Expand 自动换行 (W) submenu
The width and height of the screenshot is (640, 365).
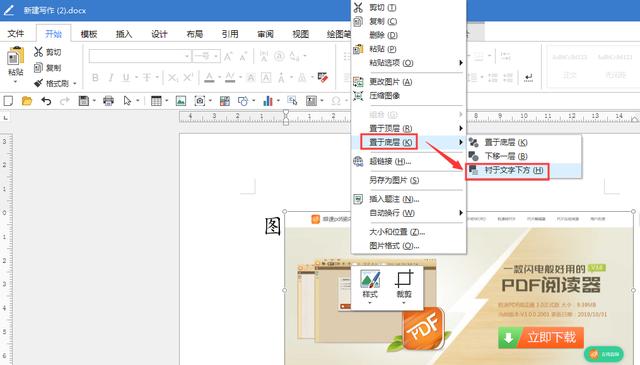[408, 213]
